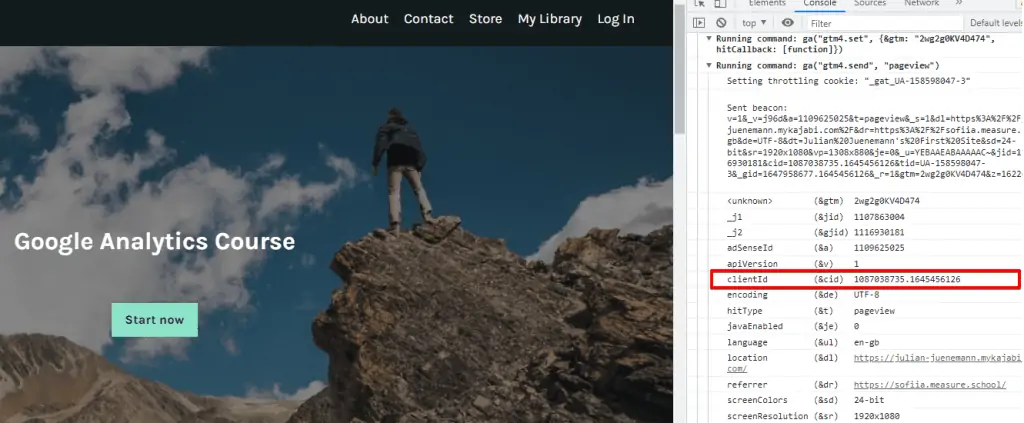Show the console sidebar panel
The image size is (1024, 423).
pos(700,22)
